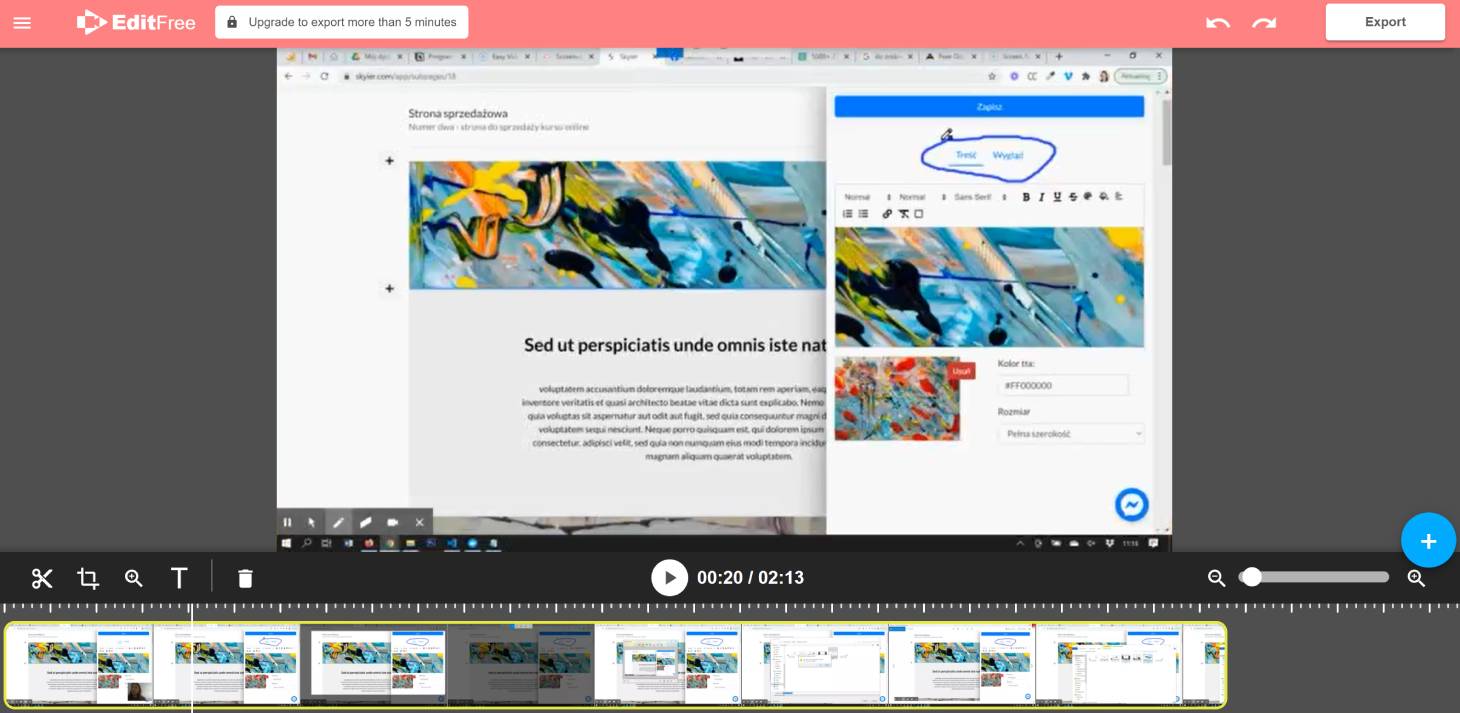Select the scissors cut tool
The height and width of the screenshot is (713, 1460).
[x=42, y=578]
